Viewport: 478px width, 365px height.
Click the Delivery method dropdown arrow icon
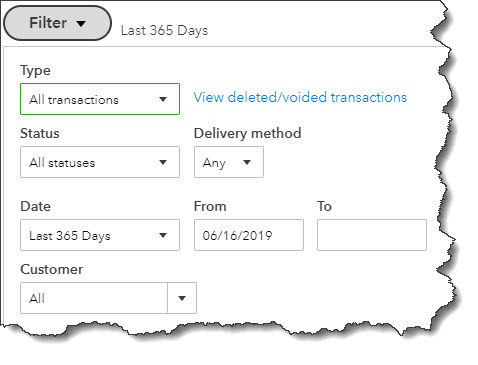(247, 162)
